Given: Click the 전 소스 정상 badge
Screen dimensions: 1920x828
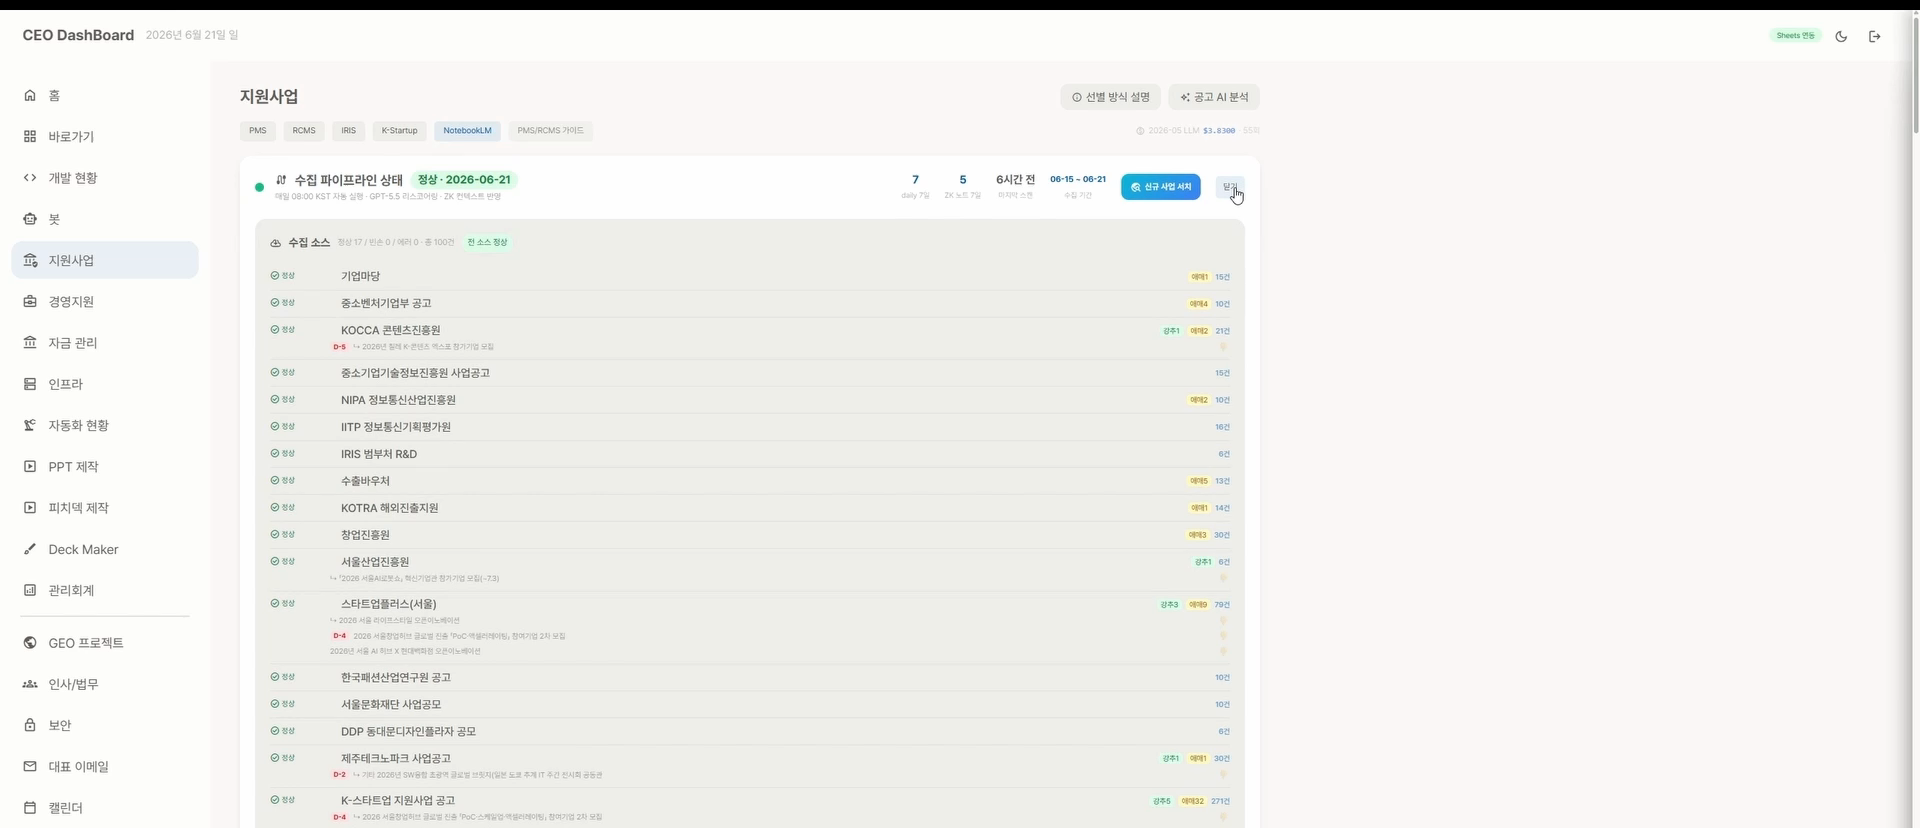Looking at the screenshot, I should [488, 242].
